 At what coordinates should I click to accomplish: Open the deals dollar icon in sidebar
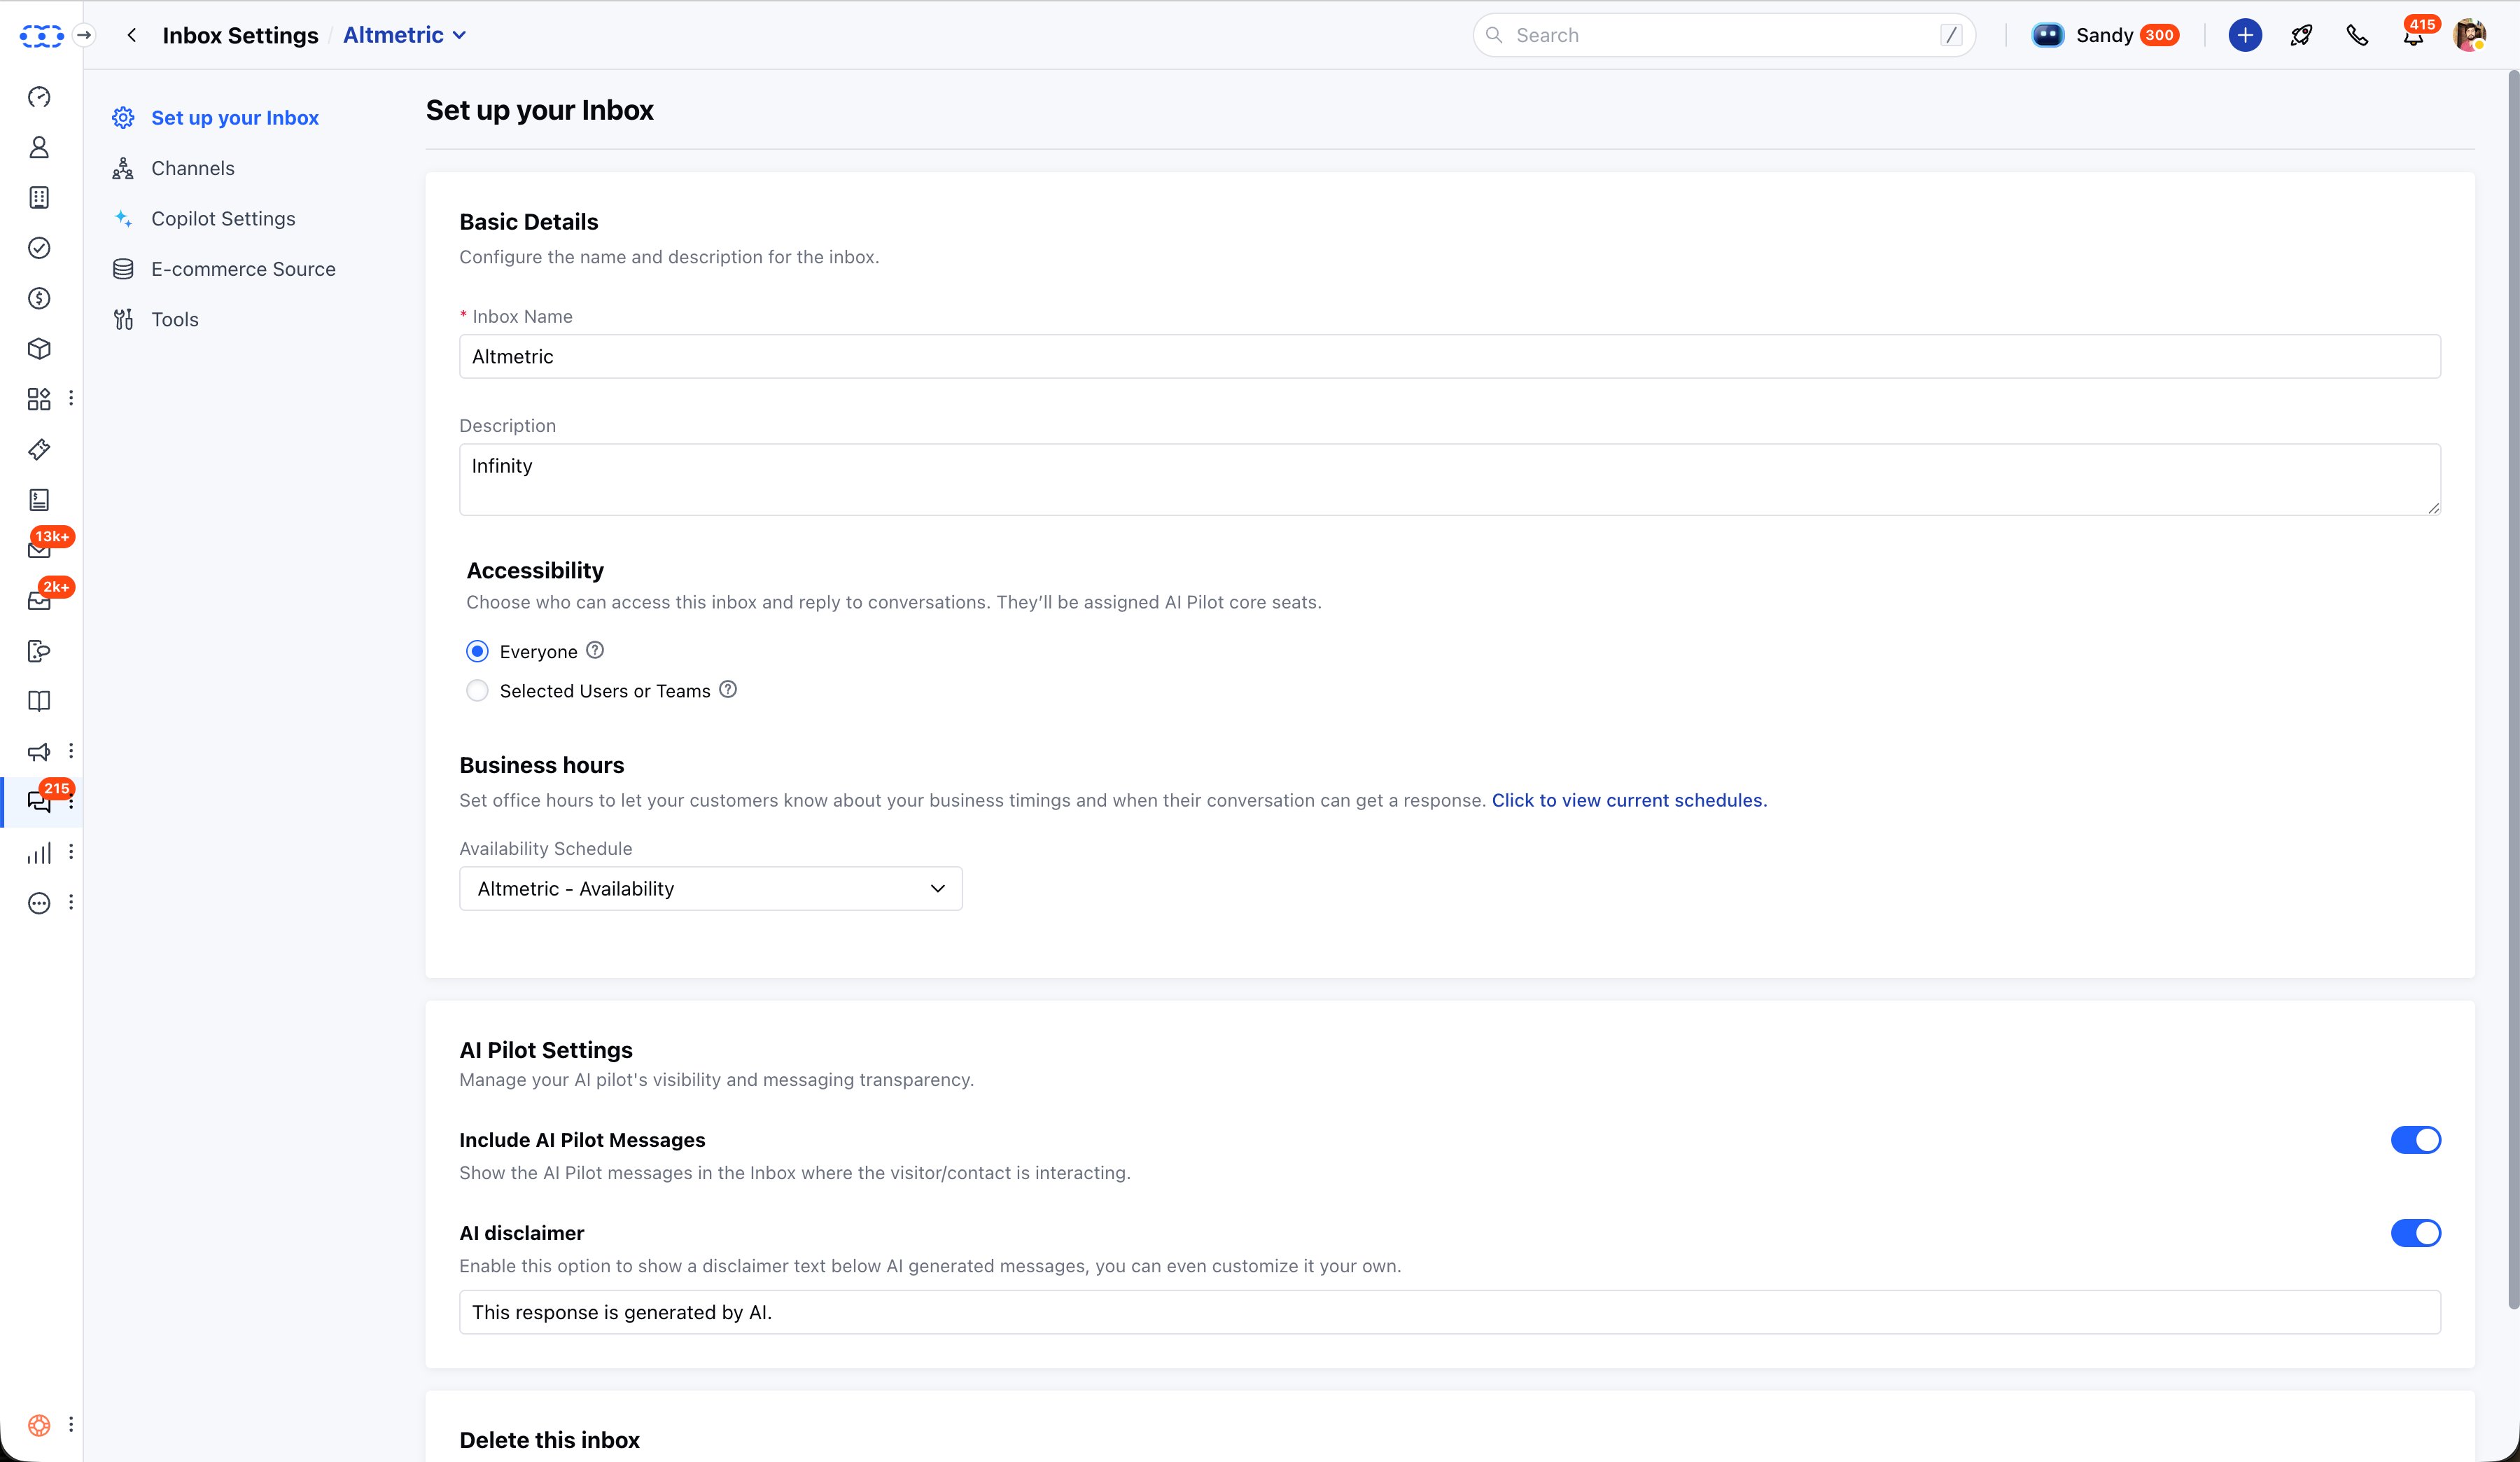tap(39, 298)
